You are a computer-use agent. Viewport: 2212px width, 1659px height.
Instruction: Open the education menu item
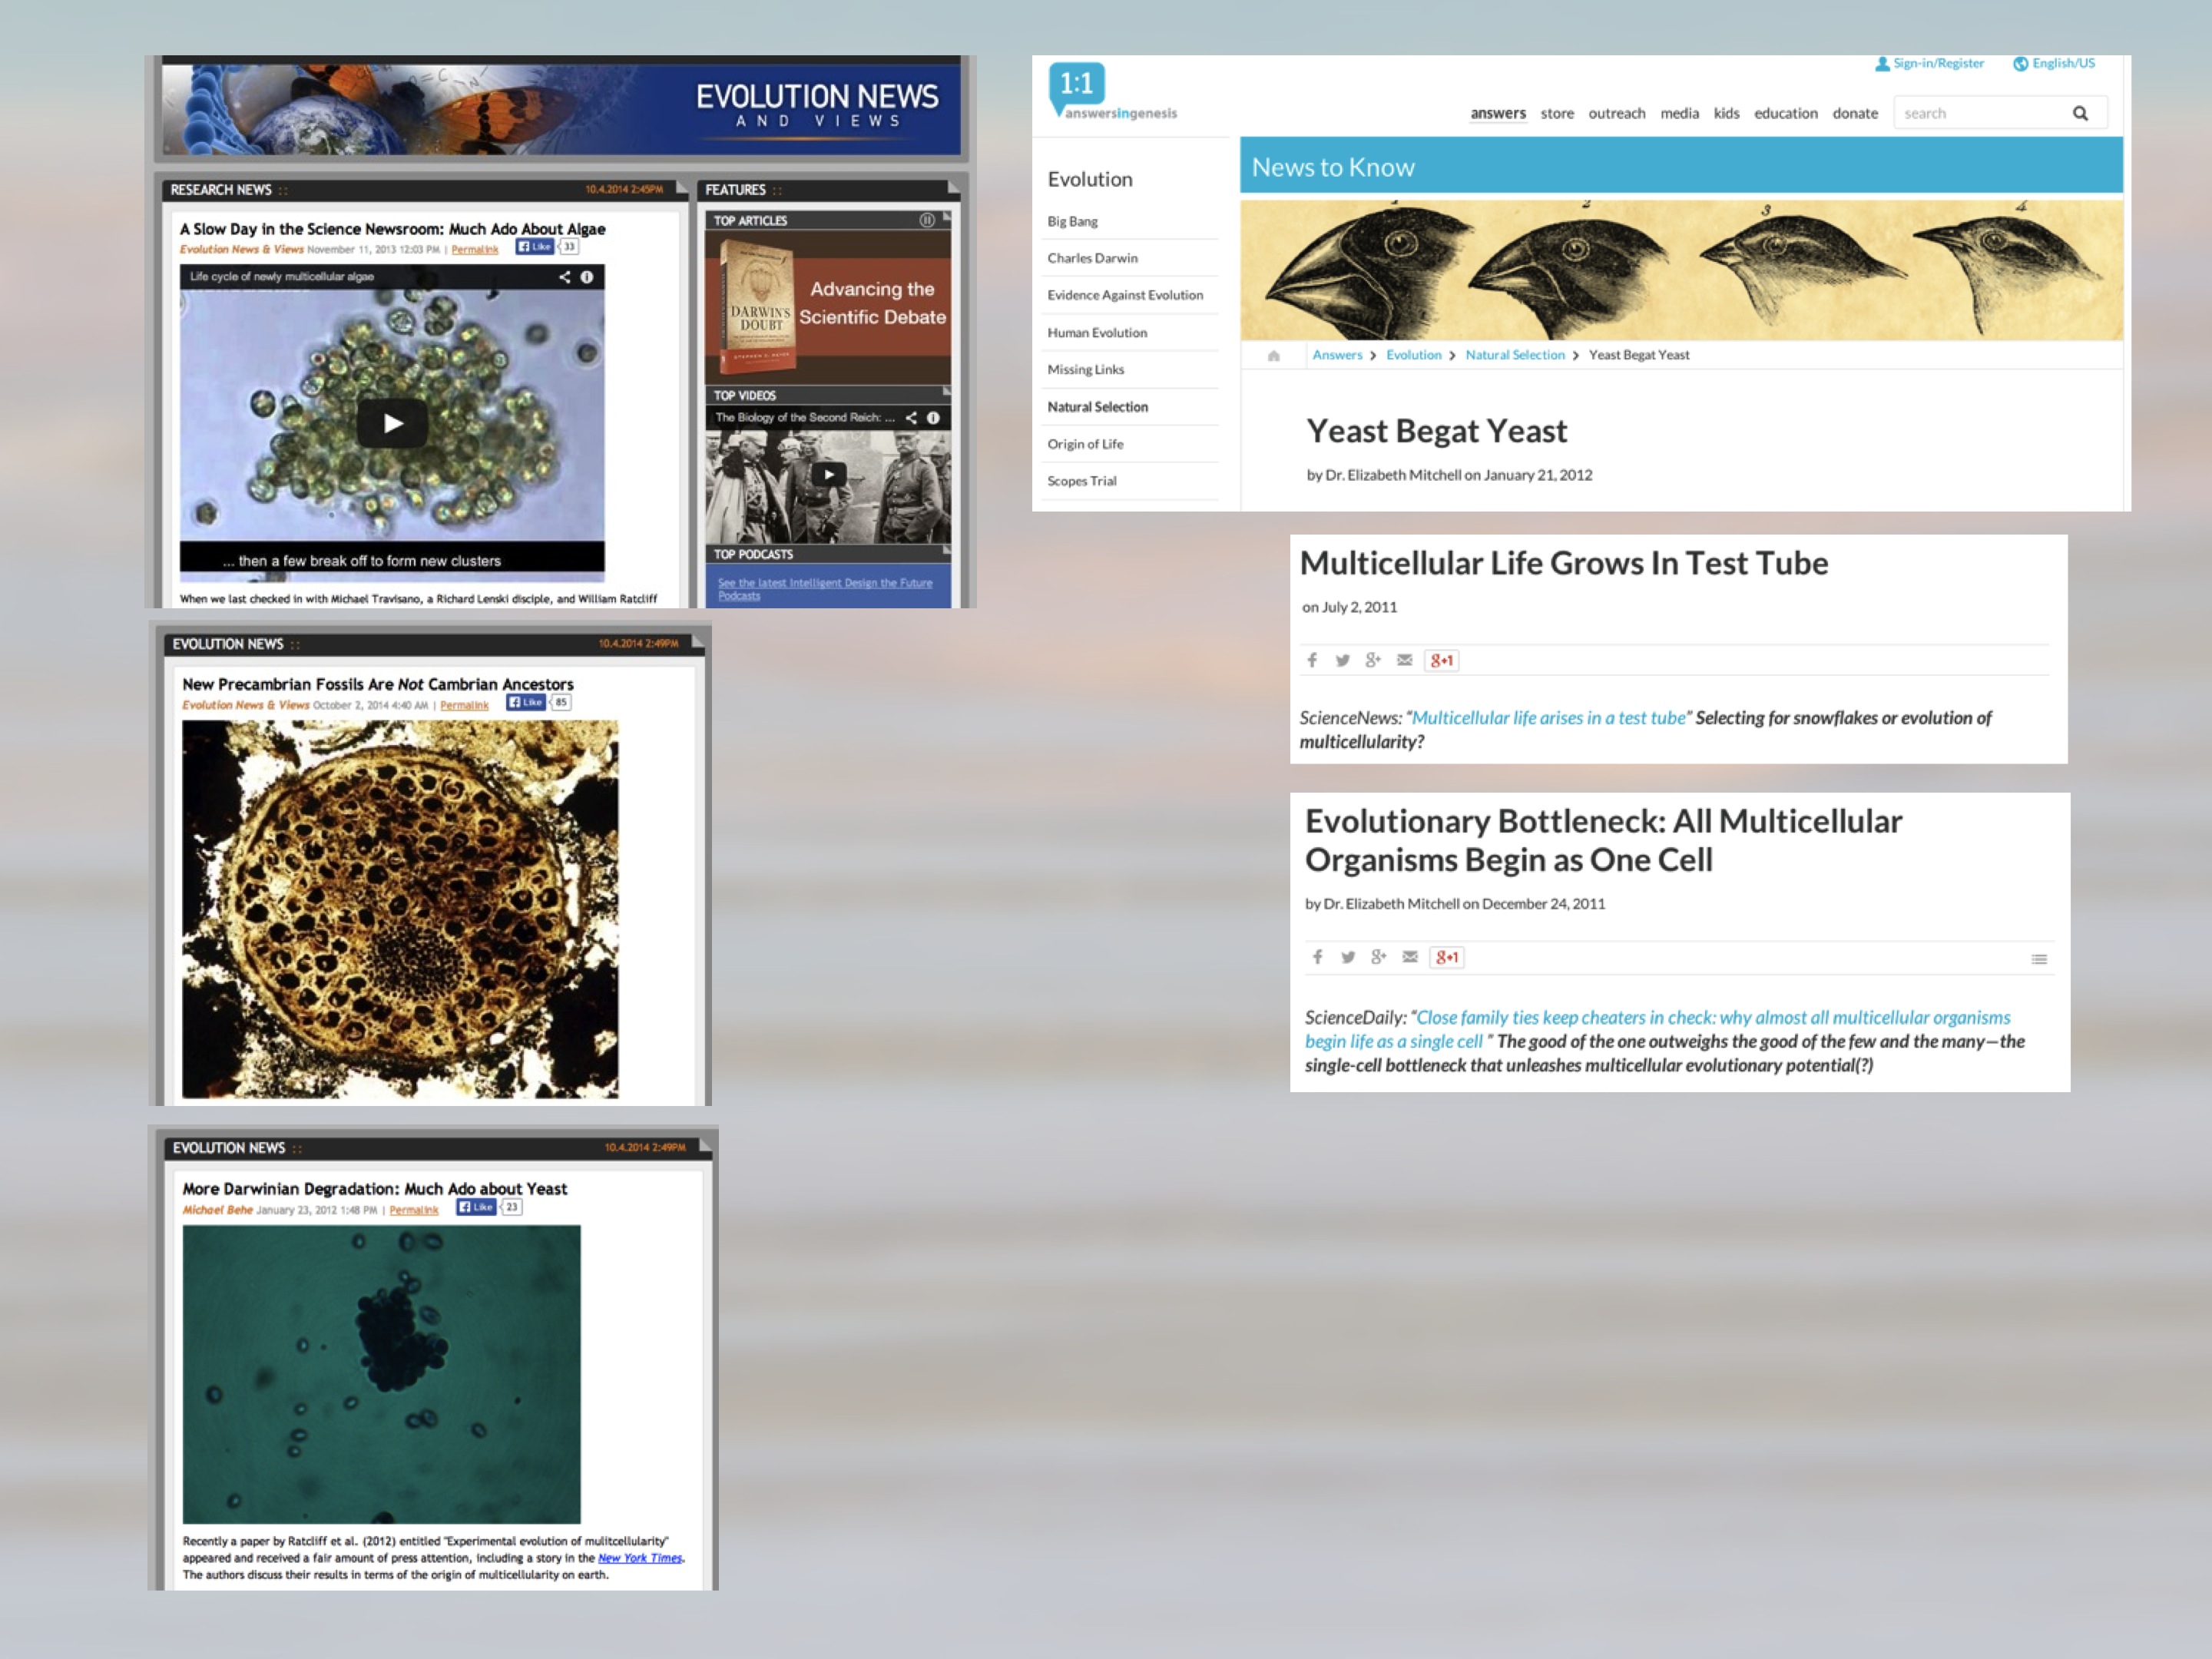pyautogui.click(x=1786, y=113)
